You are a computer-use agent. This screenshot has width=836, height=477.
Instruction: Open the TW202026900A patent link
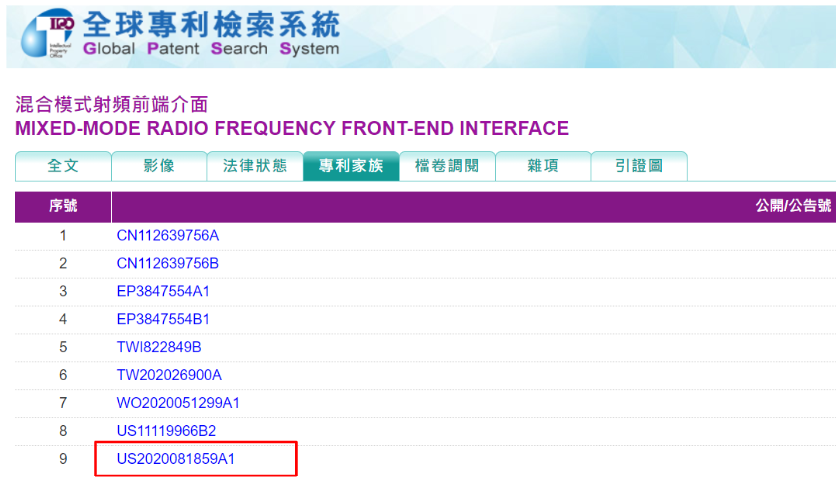click(x=169, y=375)
